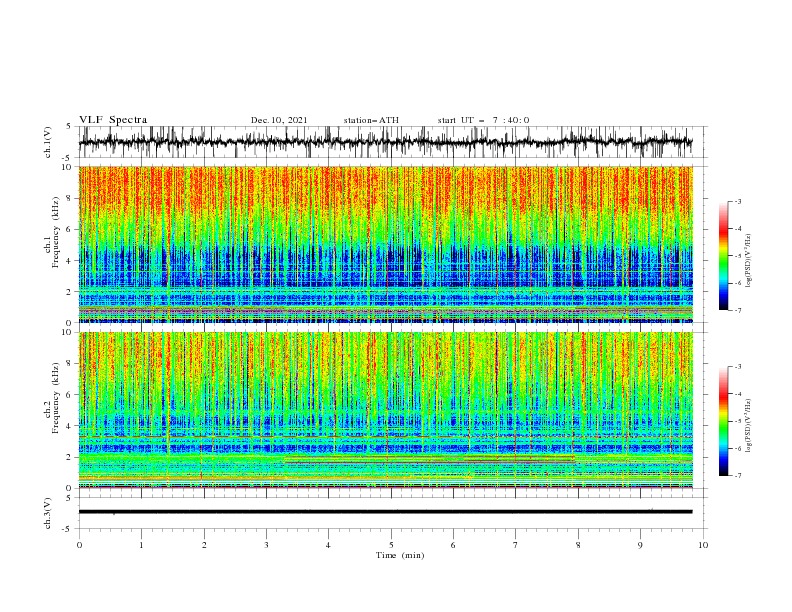Click the 'station=ATH' label
The image size is (792, 612).
[371, 120]
